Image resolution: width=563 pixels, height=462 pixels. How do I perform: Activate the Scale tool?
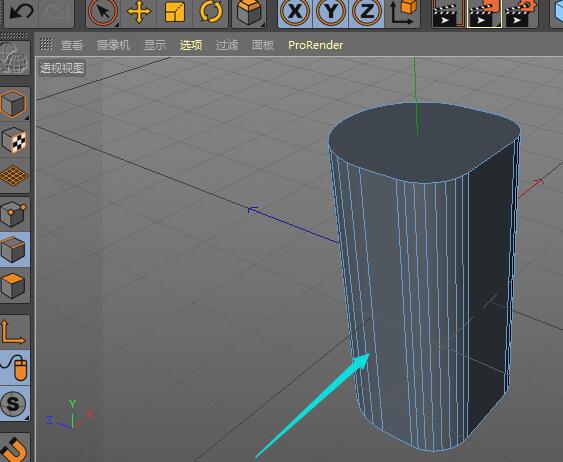point(175,12)
